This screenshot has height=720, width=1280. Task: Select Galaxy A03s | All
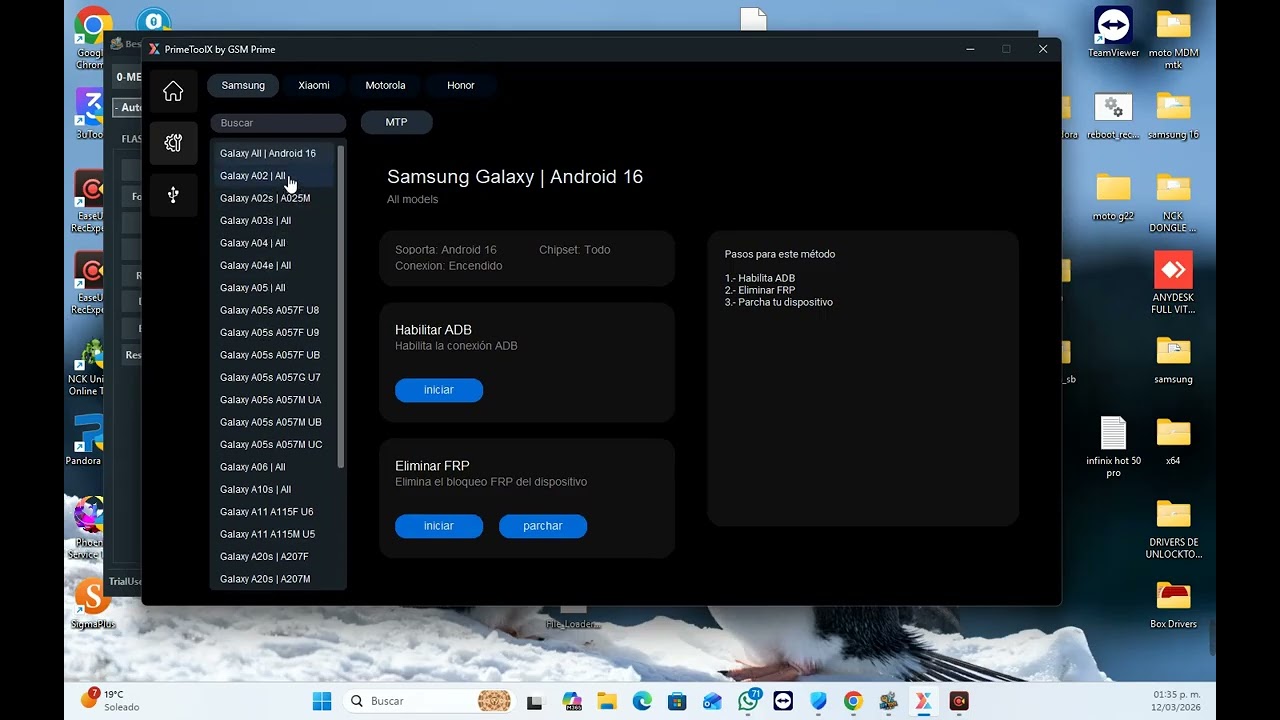(274, 221)
